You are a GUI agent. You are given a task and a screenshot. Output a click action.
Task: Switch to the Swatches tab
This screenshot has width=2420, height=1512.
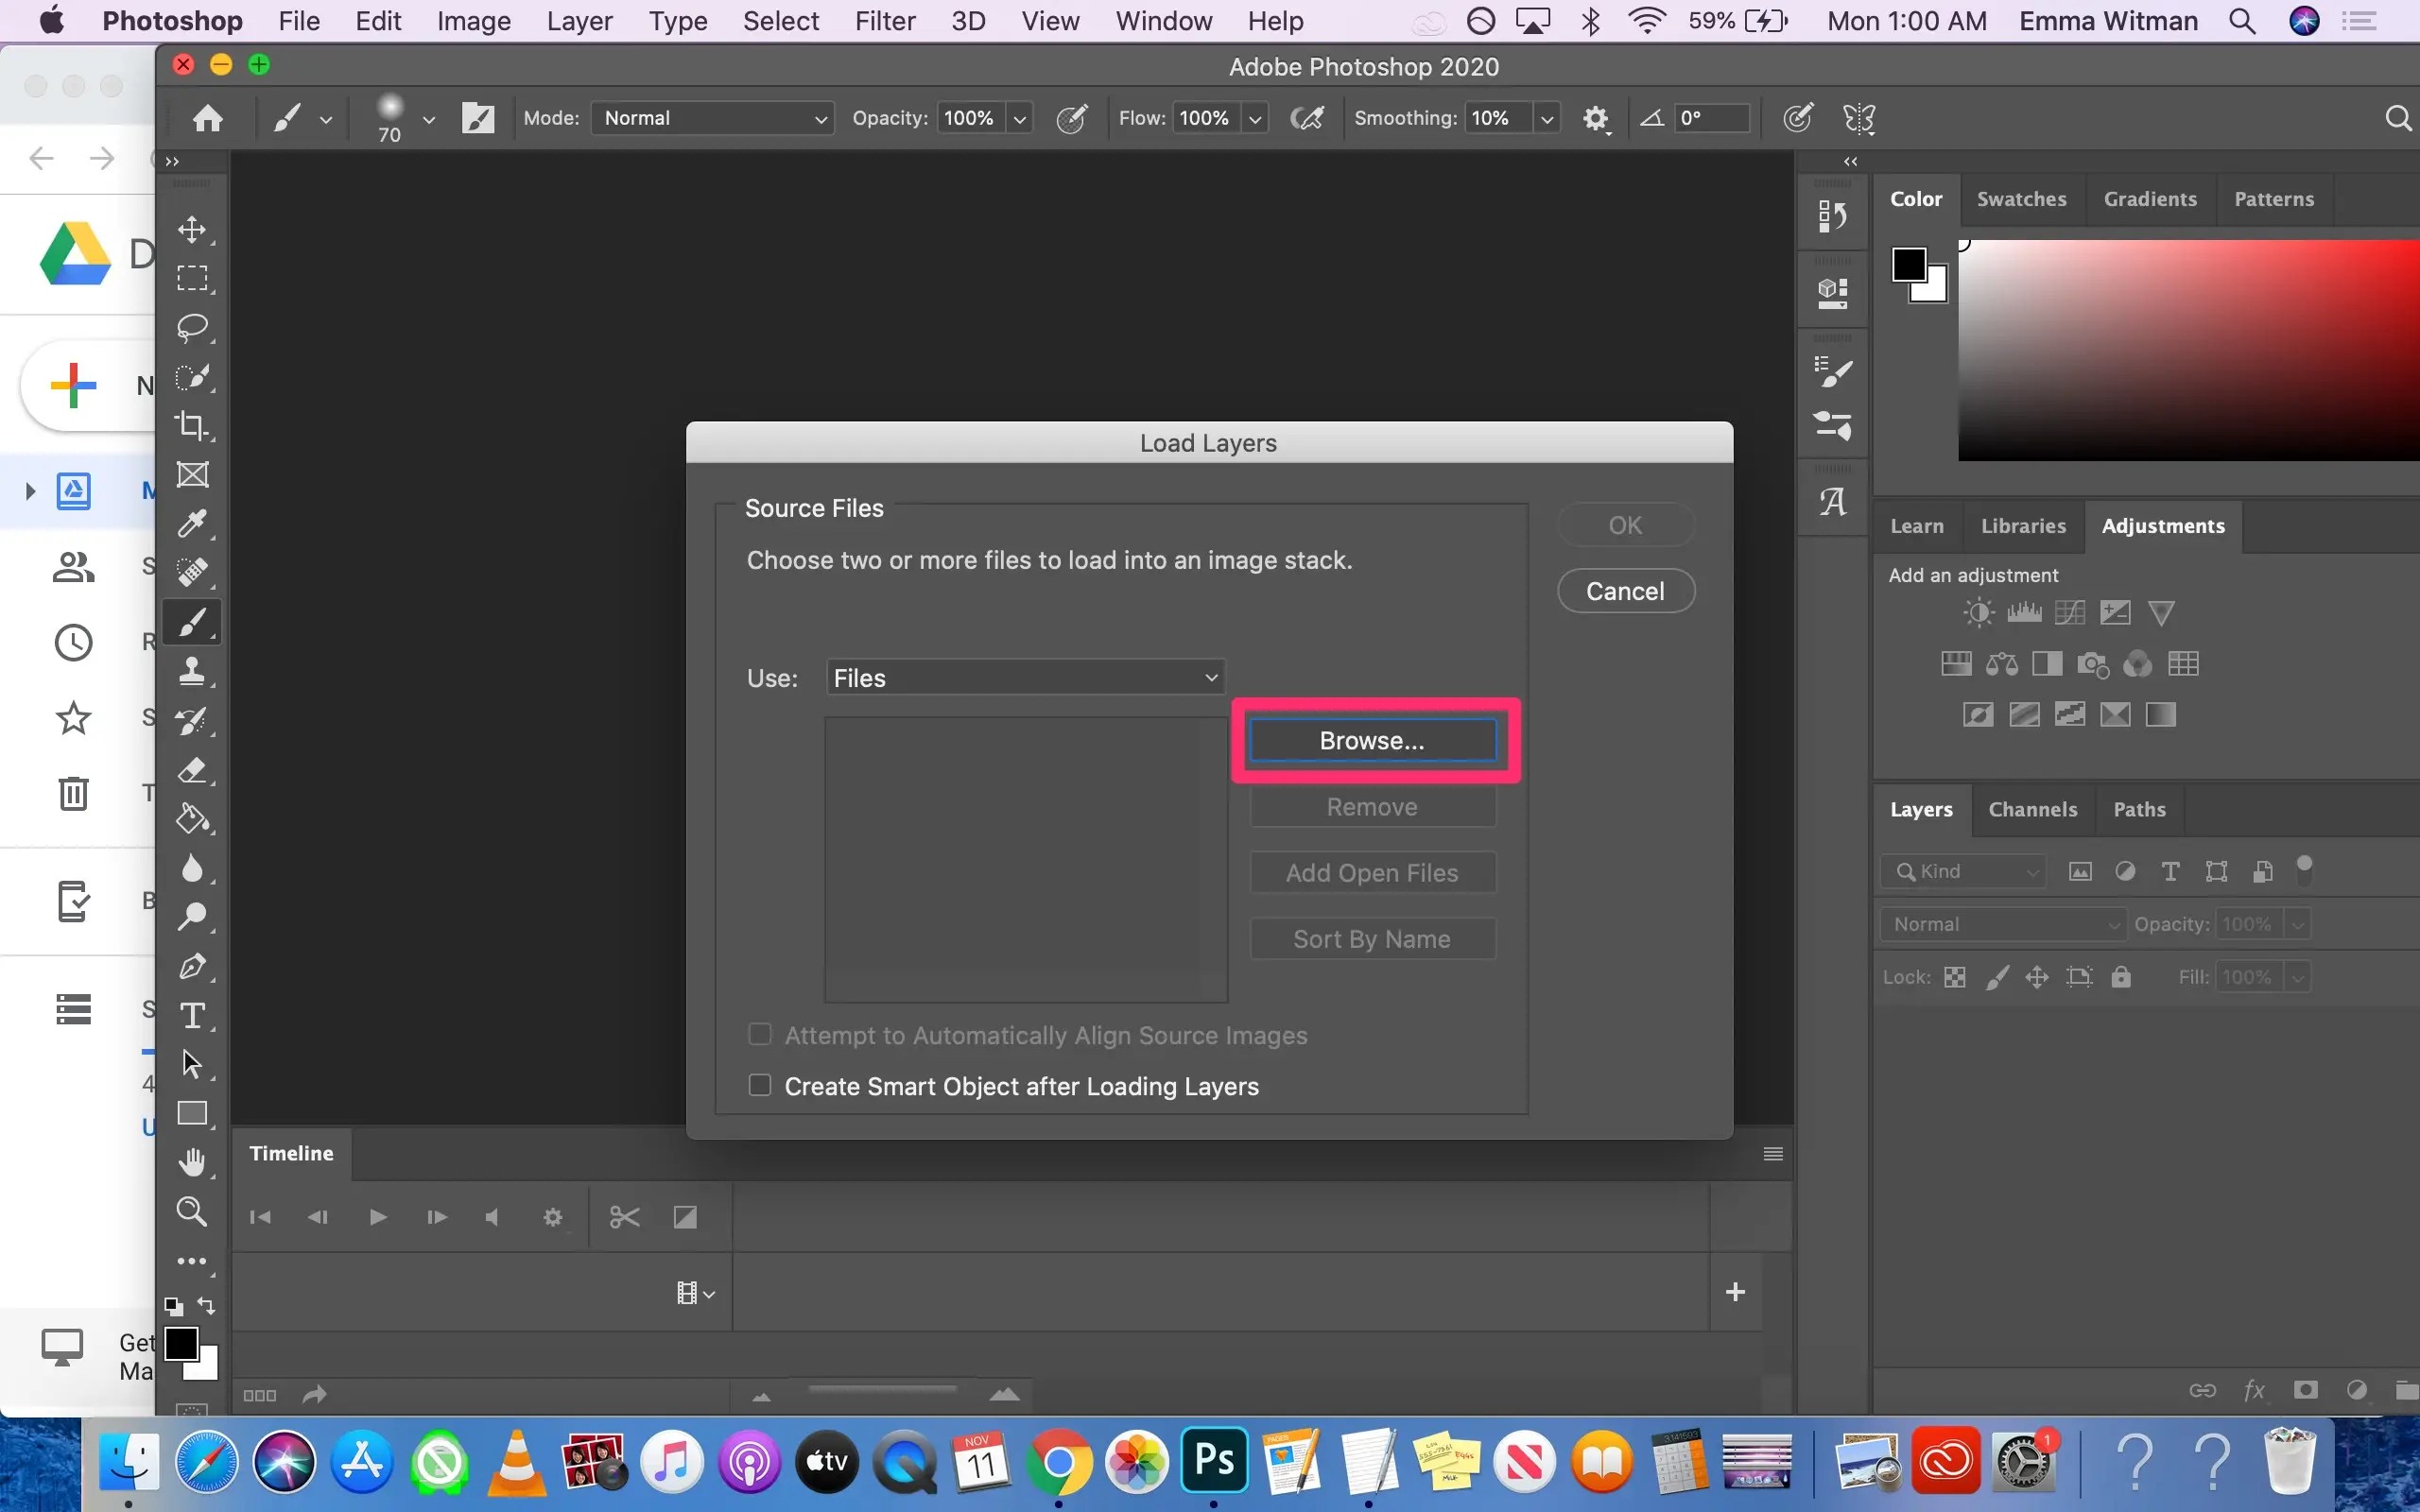coord(2021,199)
